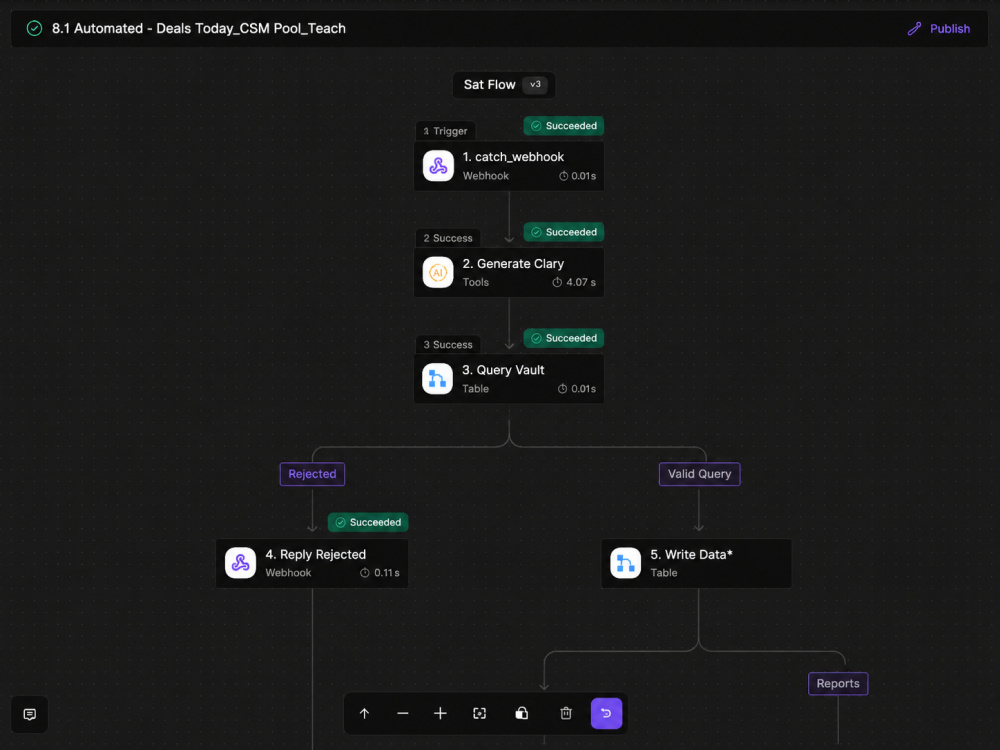Click the Succeeded badge above Generate Clary
The width and height of the screenshot is (1000, 750).
[x=564, y=232]
